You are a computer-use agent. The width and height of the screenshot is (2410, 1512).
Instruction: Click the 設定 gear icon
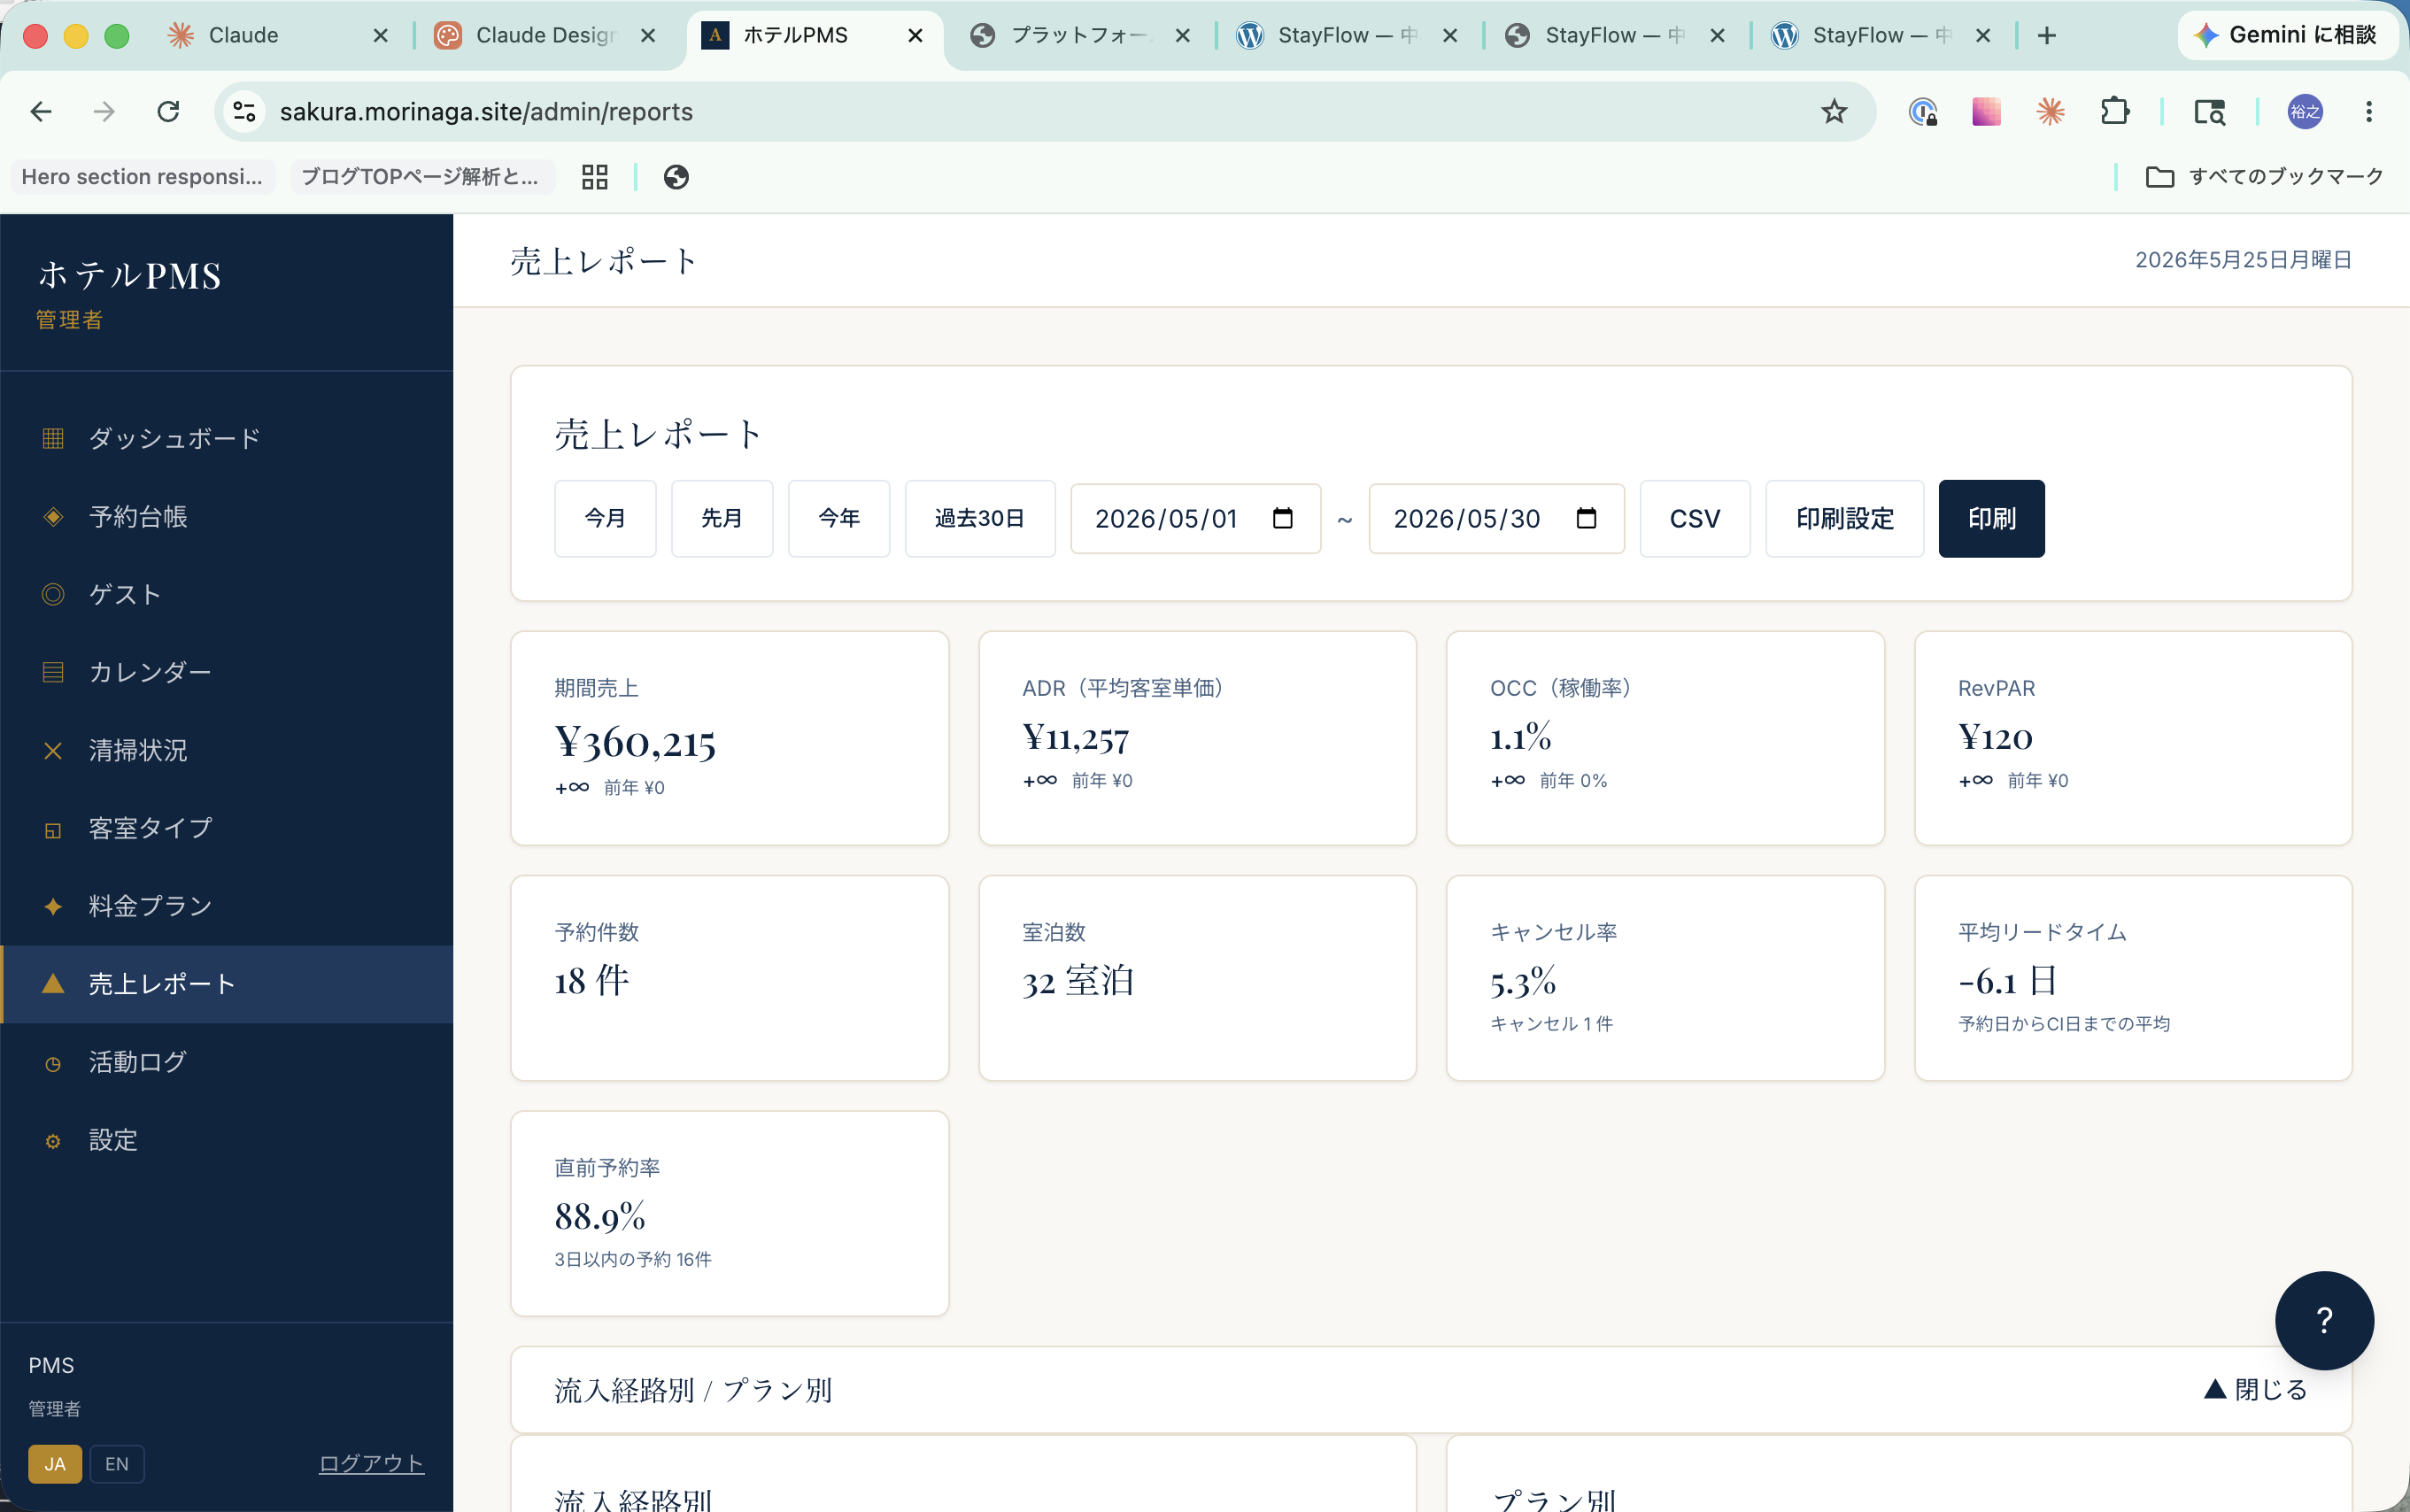point(53,1141)
